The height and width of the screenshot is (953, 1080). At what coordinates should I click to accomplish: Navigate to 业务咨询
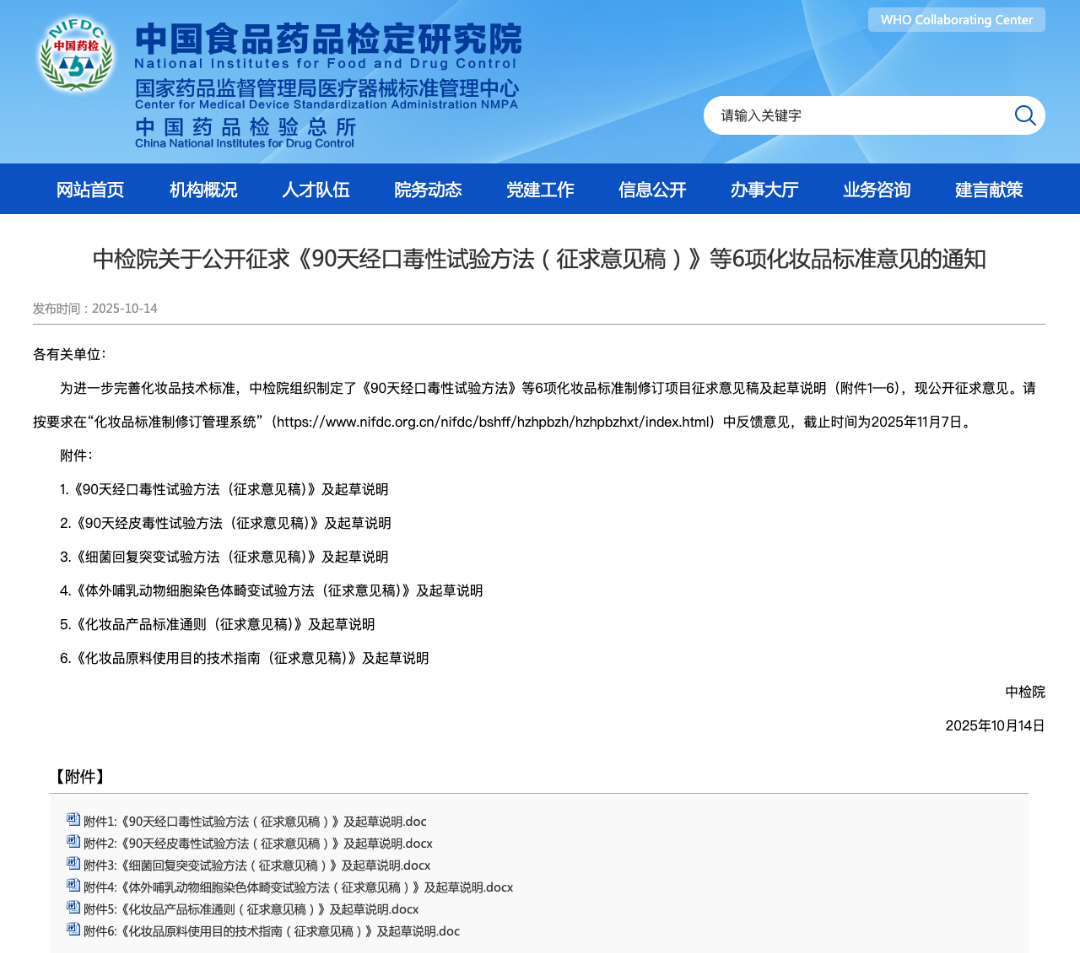pos(876,190)
